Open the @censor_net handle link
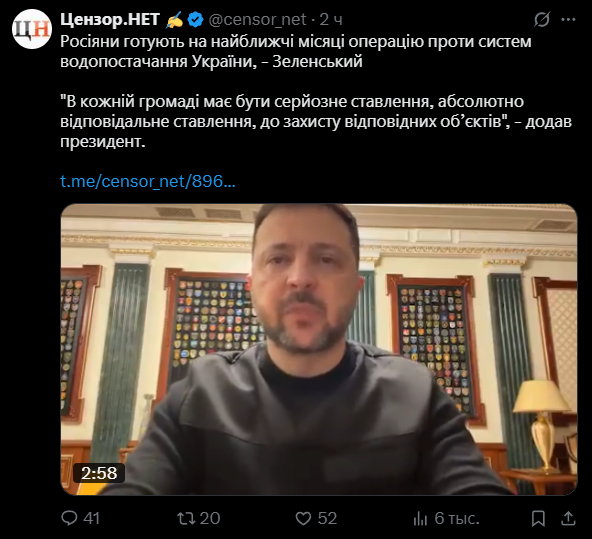Screen dimensions: 592x539 coord(257,20)
